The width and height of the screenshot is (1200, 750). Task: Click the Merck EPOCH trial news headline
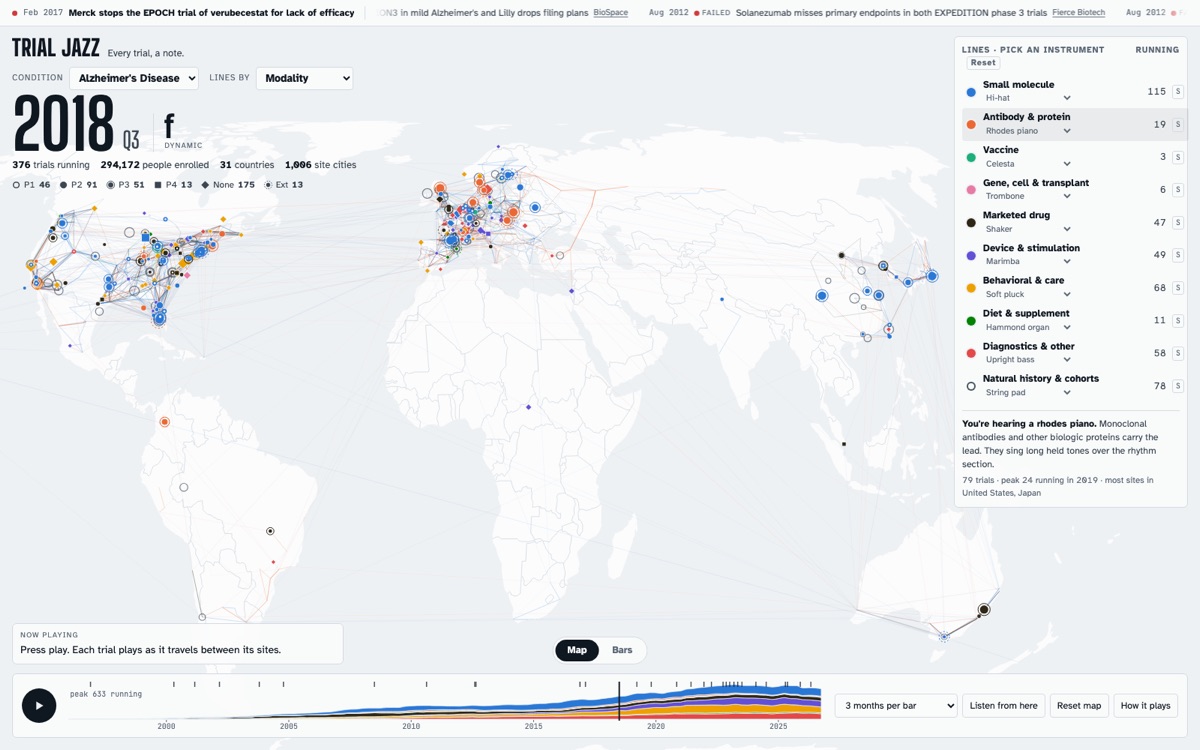pyautogui.click(x=211, y=13)
